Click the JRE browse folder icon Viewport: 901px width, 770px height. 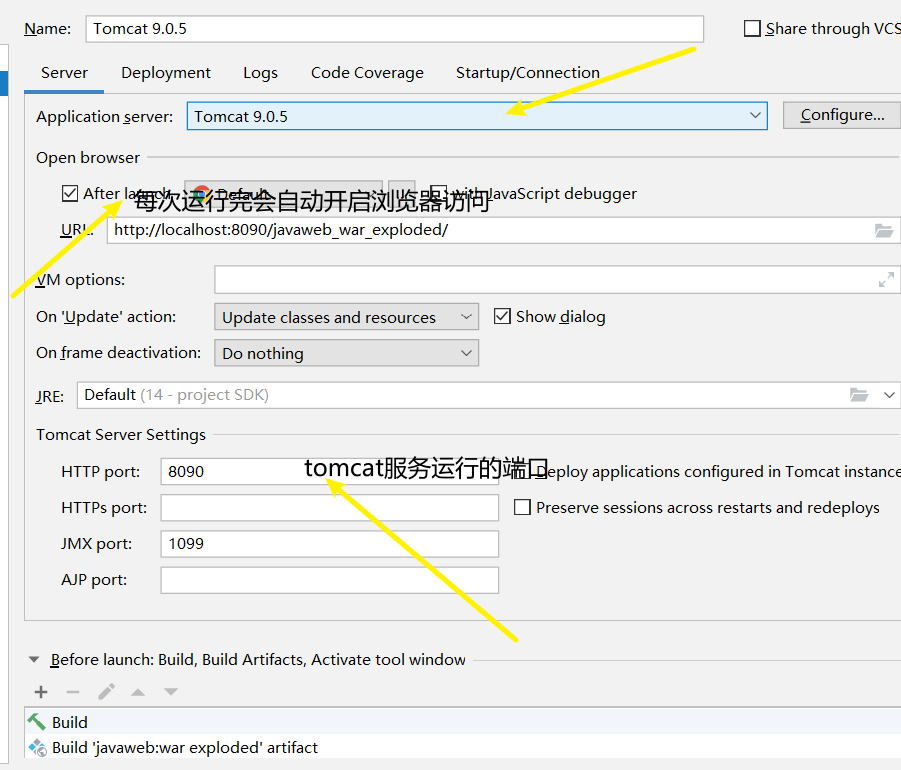859,395
